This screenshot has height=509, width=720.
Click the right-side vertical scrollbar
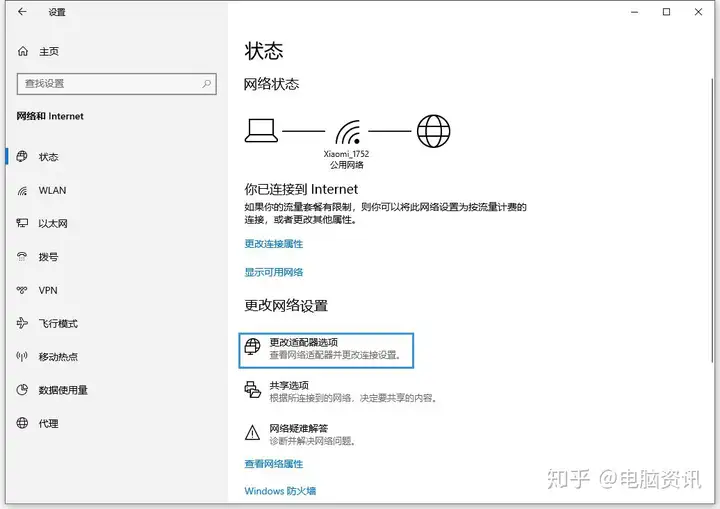click(x=712, y=221)
